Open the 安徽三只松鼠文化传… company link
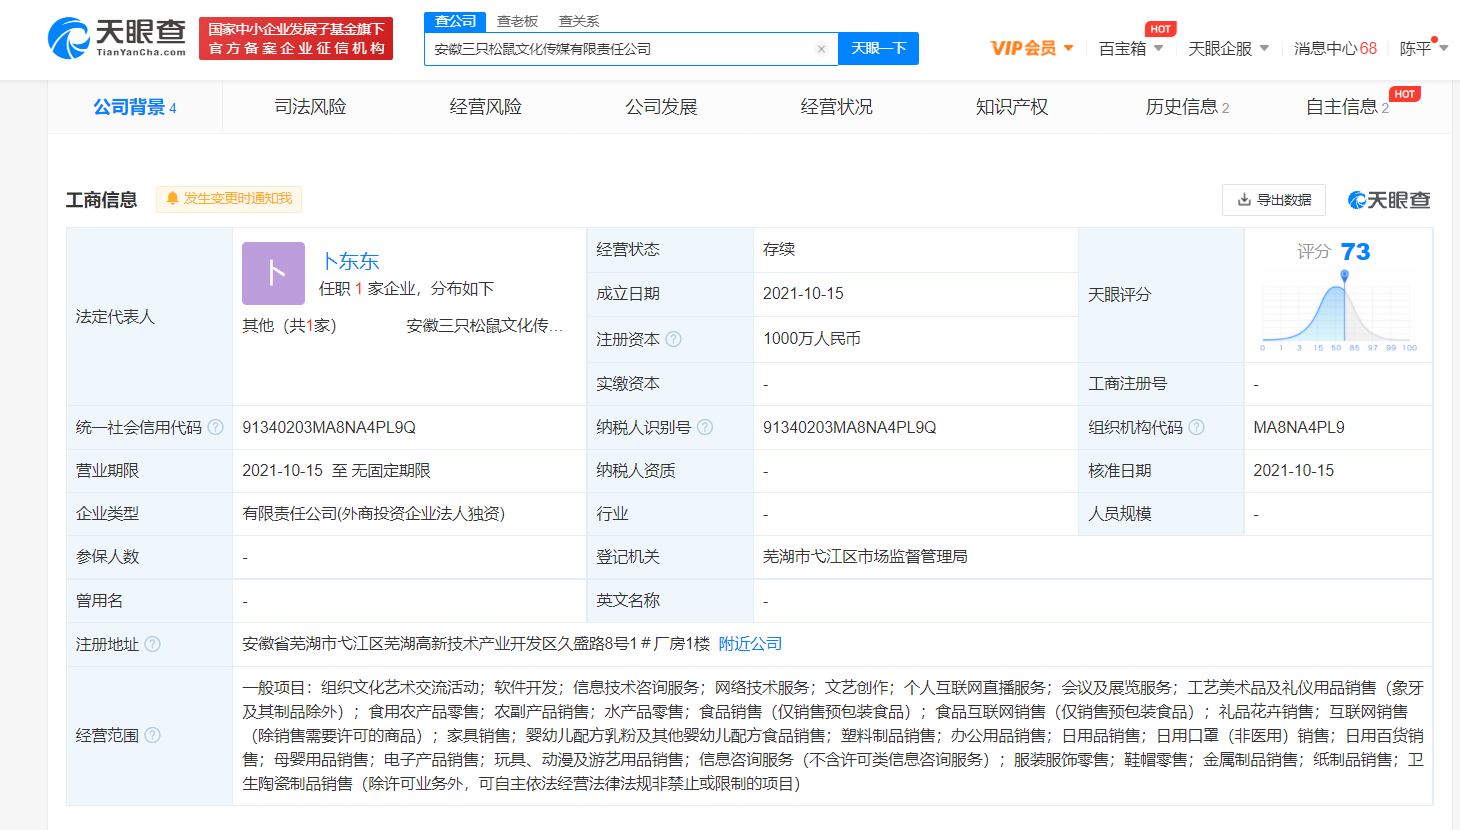 485,326
